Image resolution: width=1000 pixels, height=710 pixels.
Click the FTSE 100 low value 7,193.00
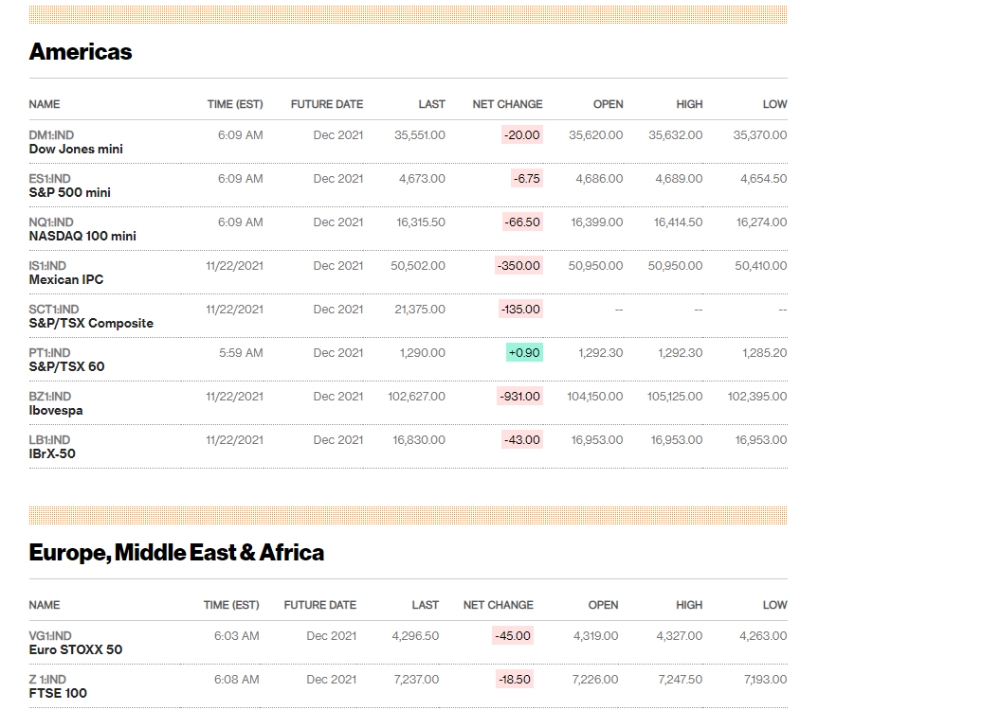click(765, 679)
